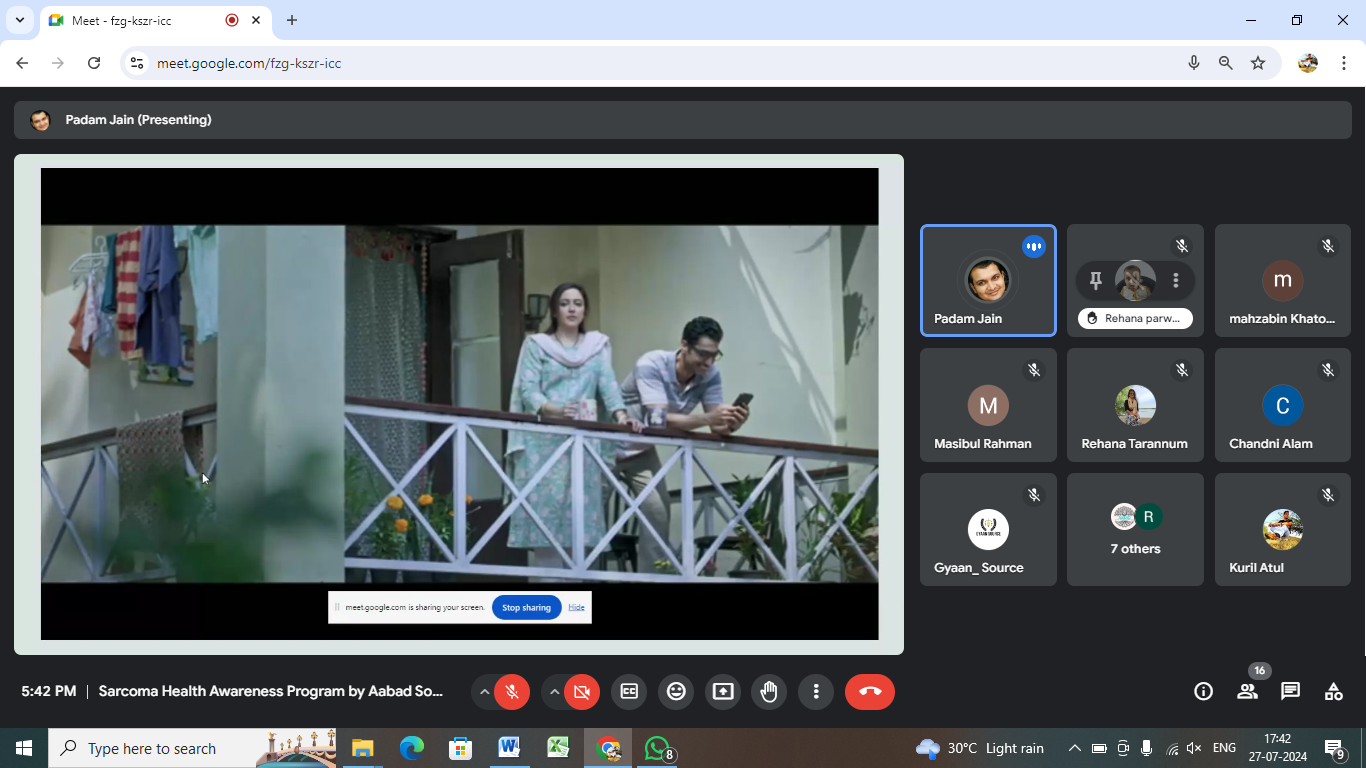This screenshot has height=768, width=1366.
Task: Click Stop sharing button
Action: pos(526,607)
